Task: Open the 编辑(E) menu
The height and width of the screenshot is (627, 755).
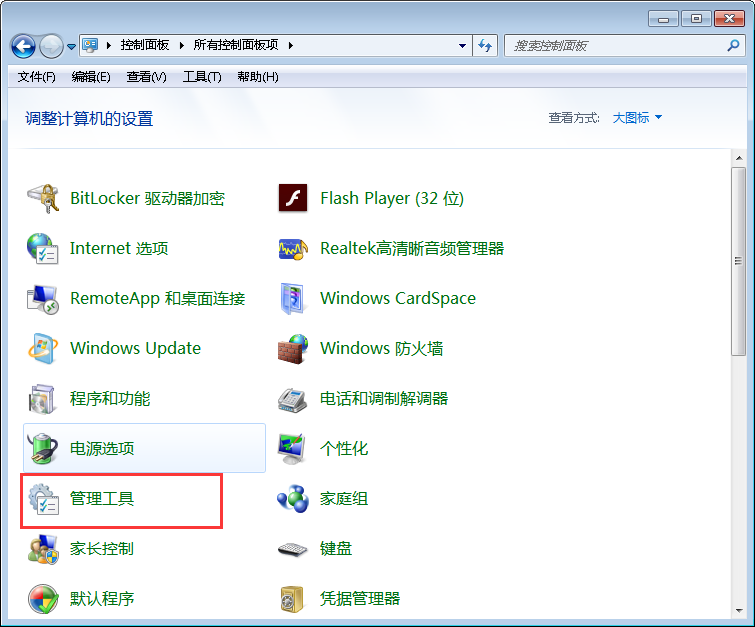Action: coord(91,77)
